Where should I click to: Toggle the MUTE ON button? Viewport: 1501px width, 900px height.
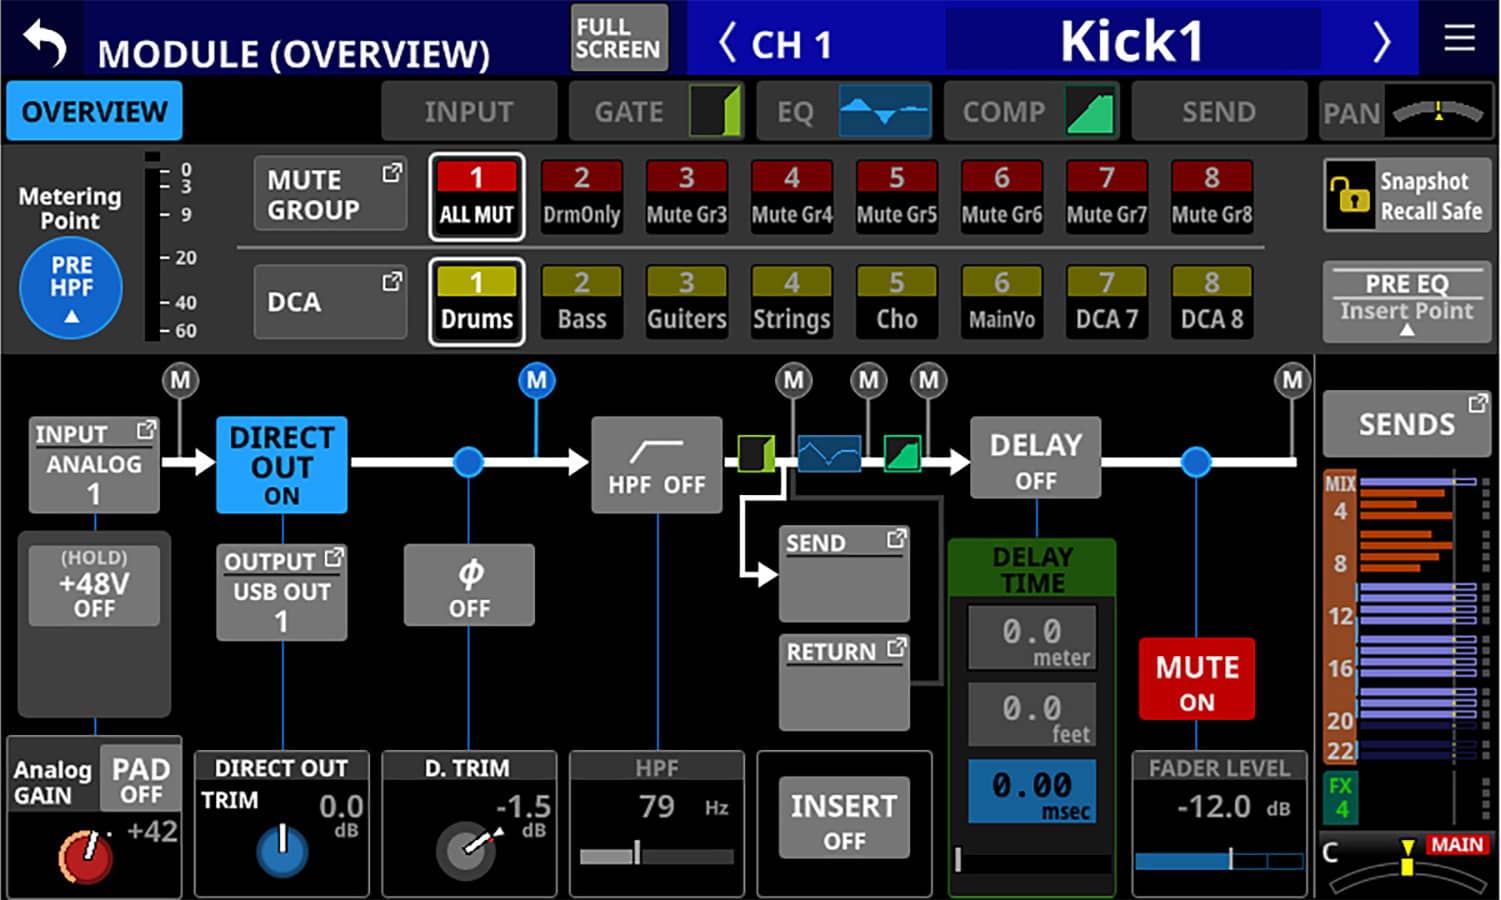(1196, 680)
